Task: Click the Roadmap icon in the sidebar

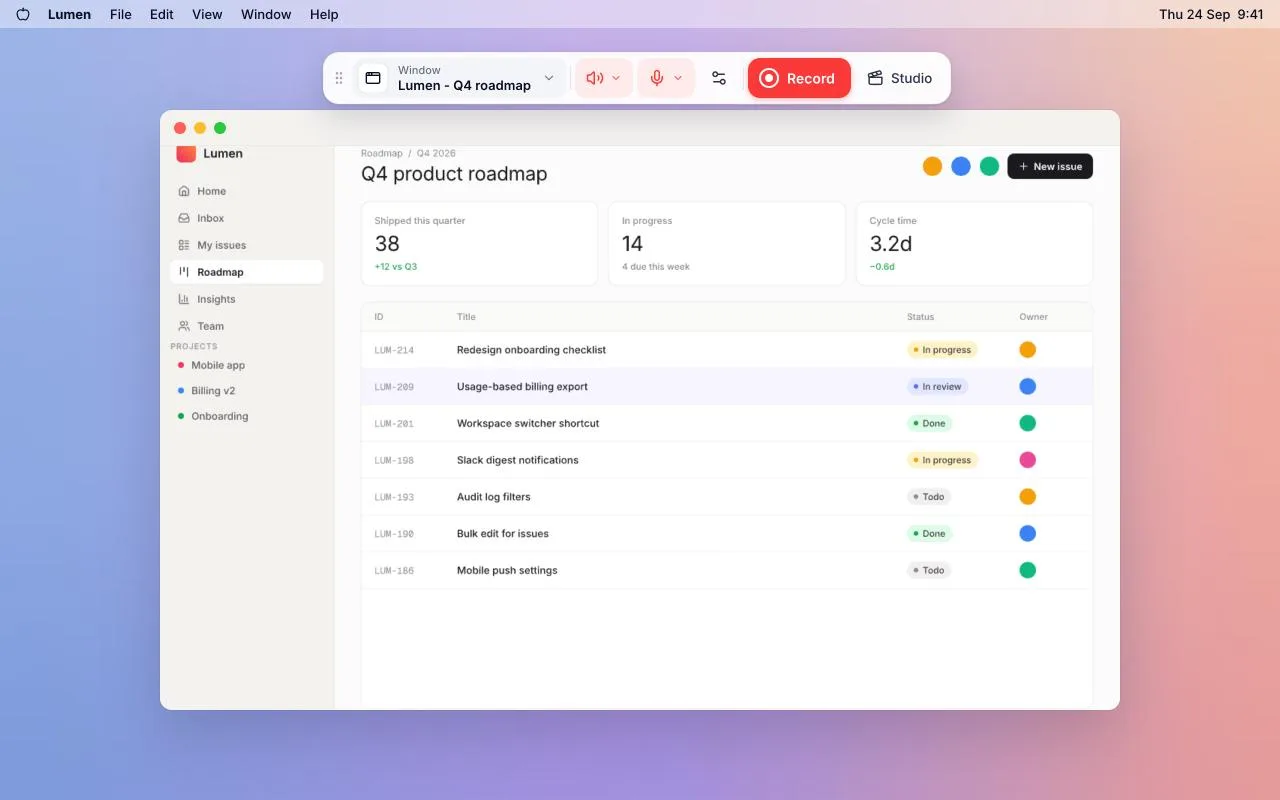Action: 184,272
